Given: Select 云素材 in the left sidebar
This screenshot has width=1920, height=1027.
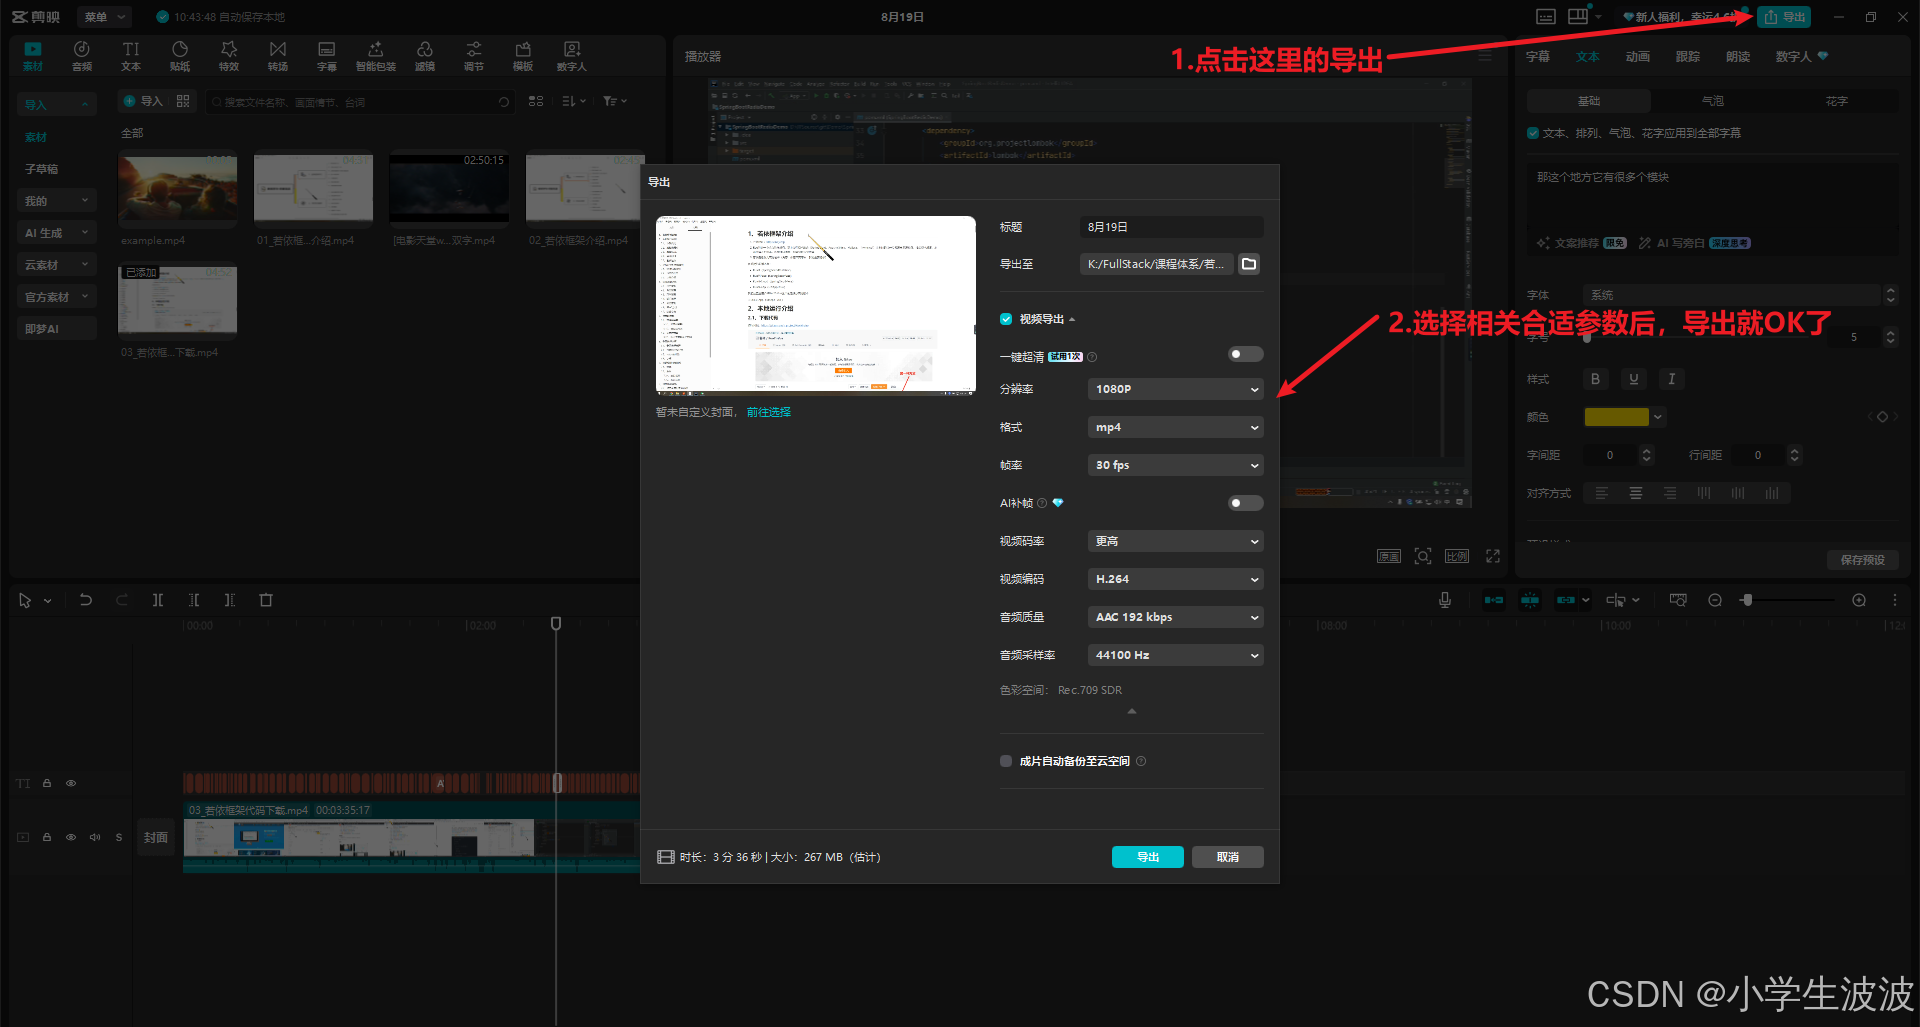Looking at the screenshot, I should click(56, 265).
